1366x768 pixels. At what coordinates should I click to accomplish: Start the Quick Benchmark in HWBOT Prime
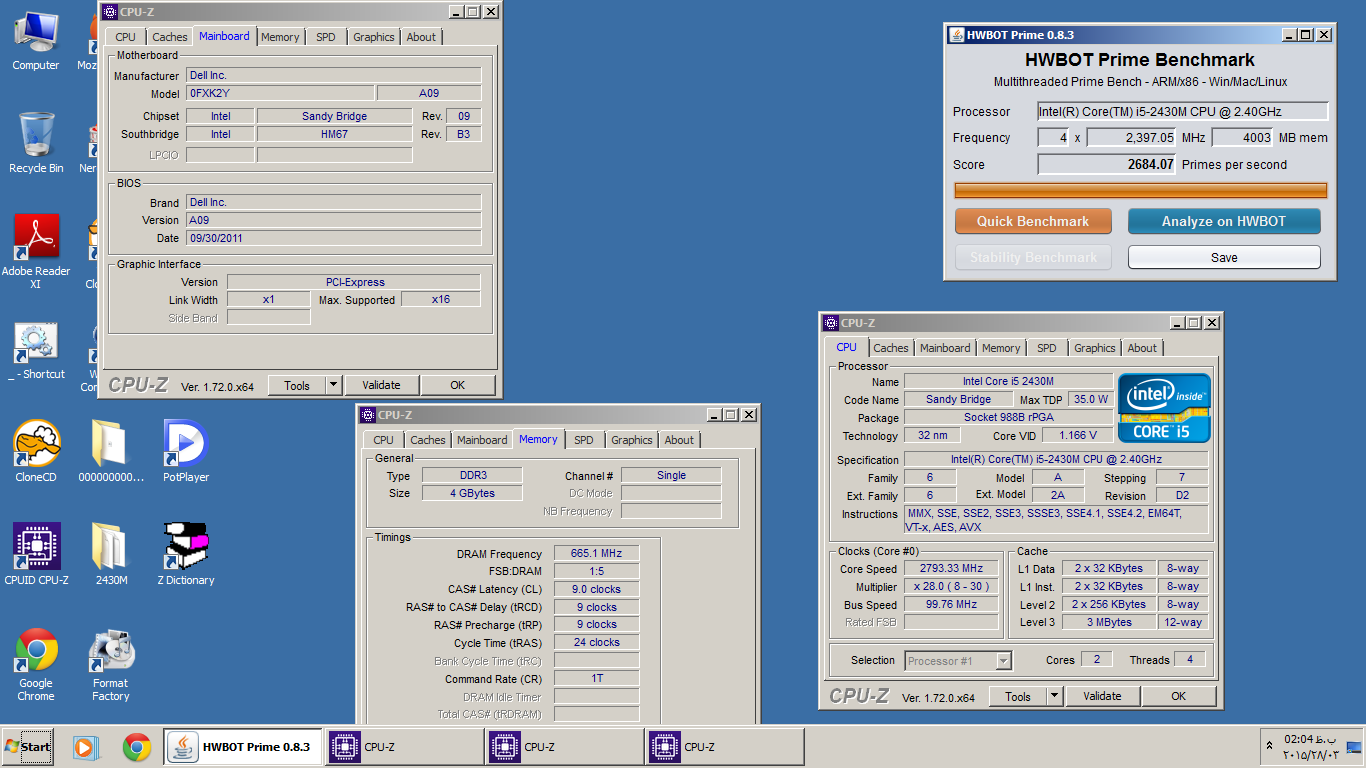pos(1033,221)
